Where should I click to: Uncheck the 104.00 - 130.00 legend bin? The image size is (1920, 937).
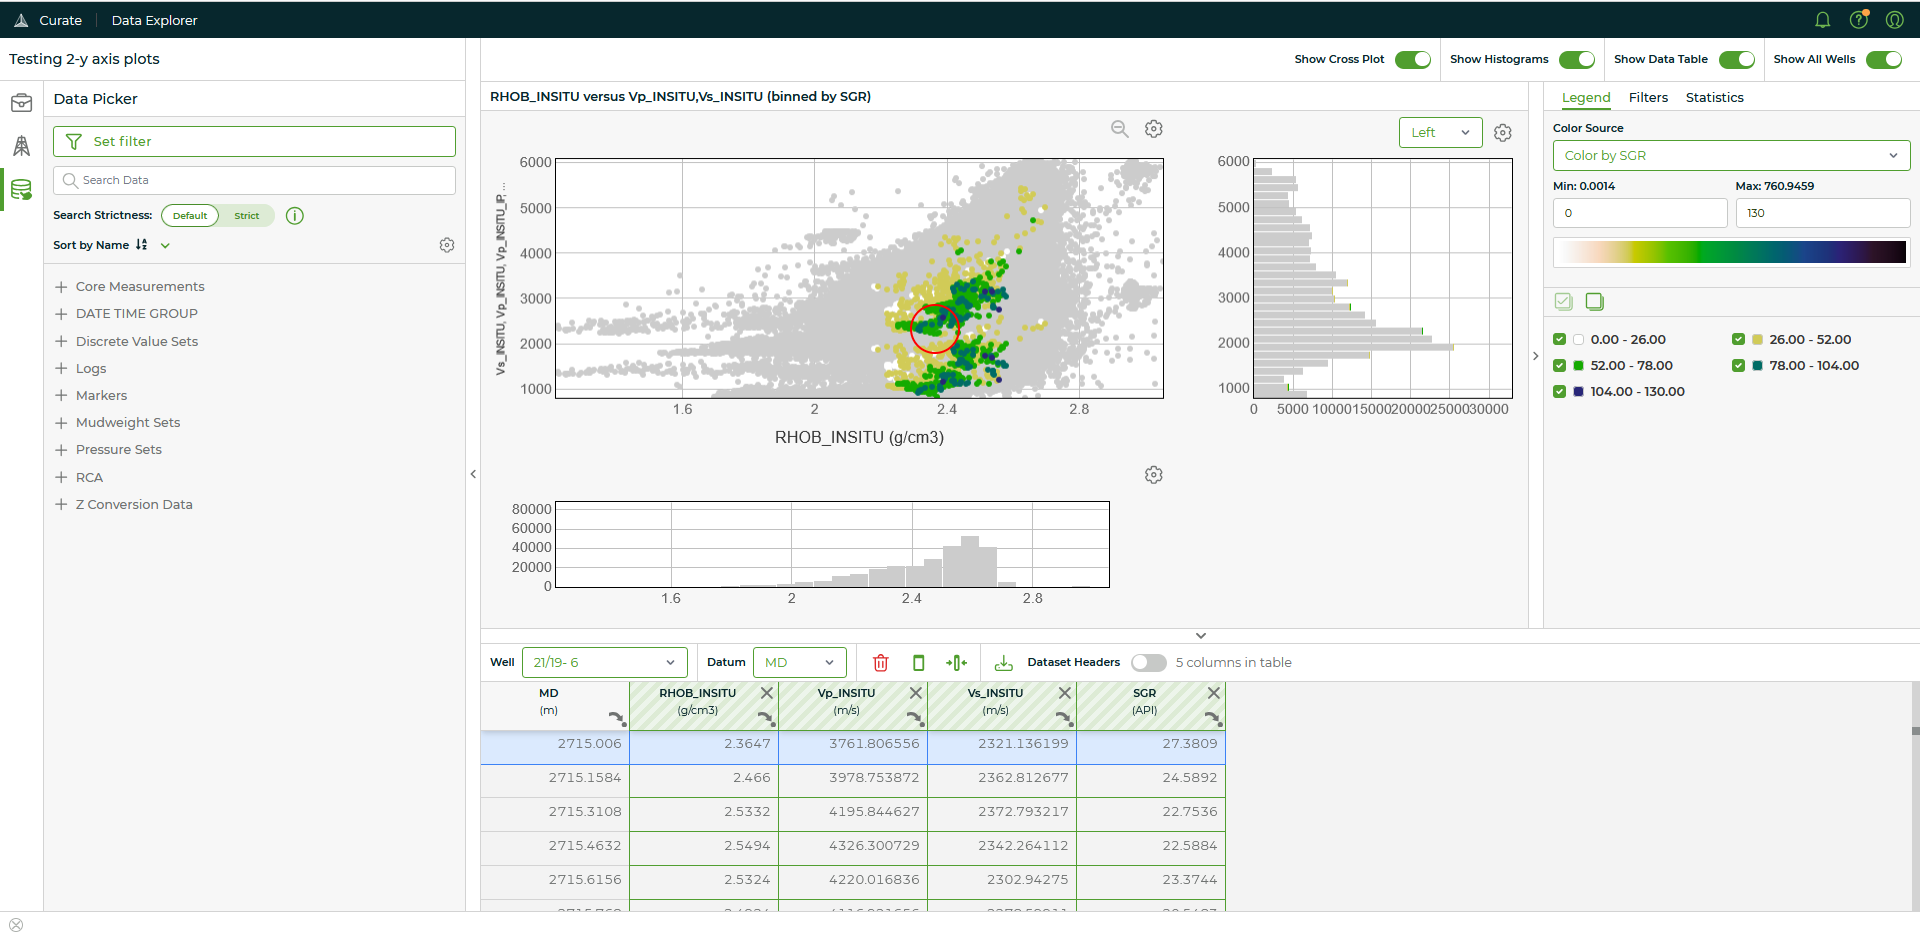[1559, 392]
